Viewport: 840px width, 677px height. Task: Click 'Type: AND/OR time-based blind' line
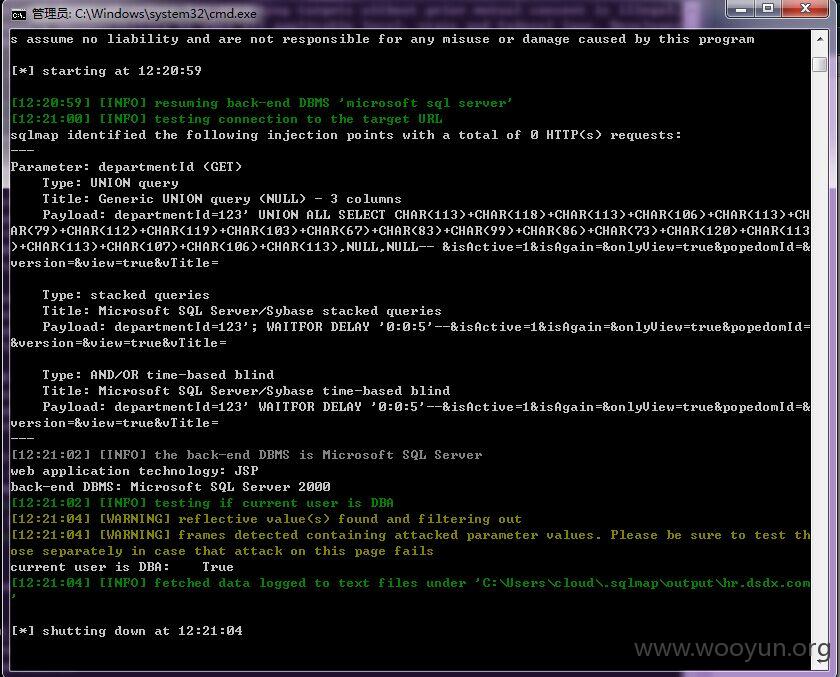click(158, 374)
